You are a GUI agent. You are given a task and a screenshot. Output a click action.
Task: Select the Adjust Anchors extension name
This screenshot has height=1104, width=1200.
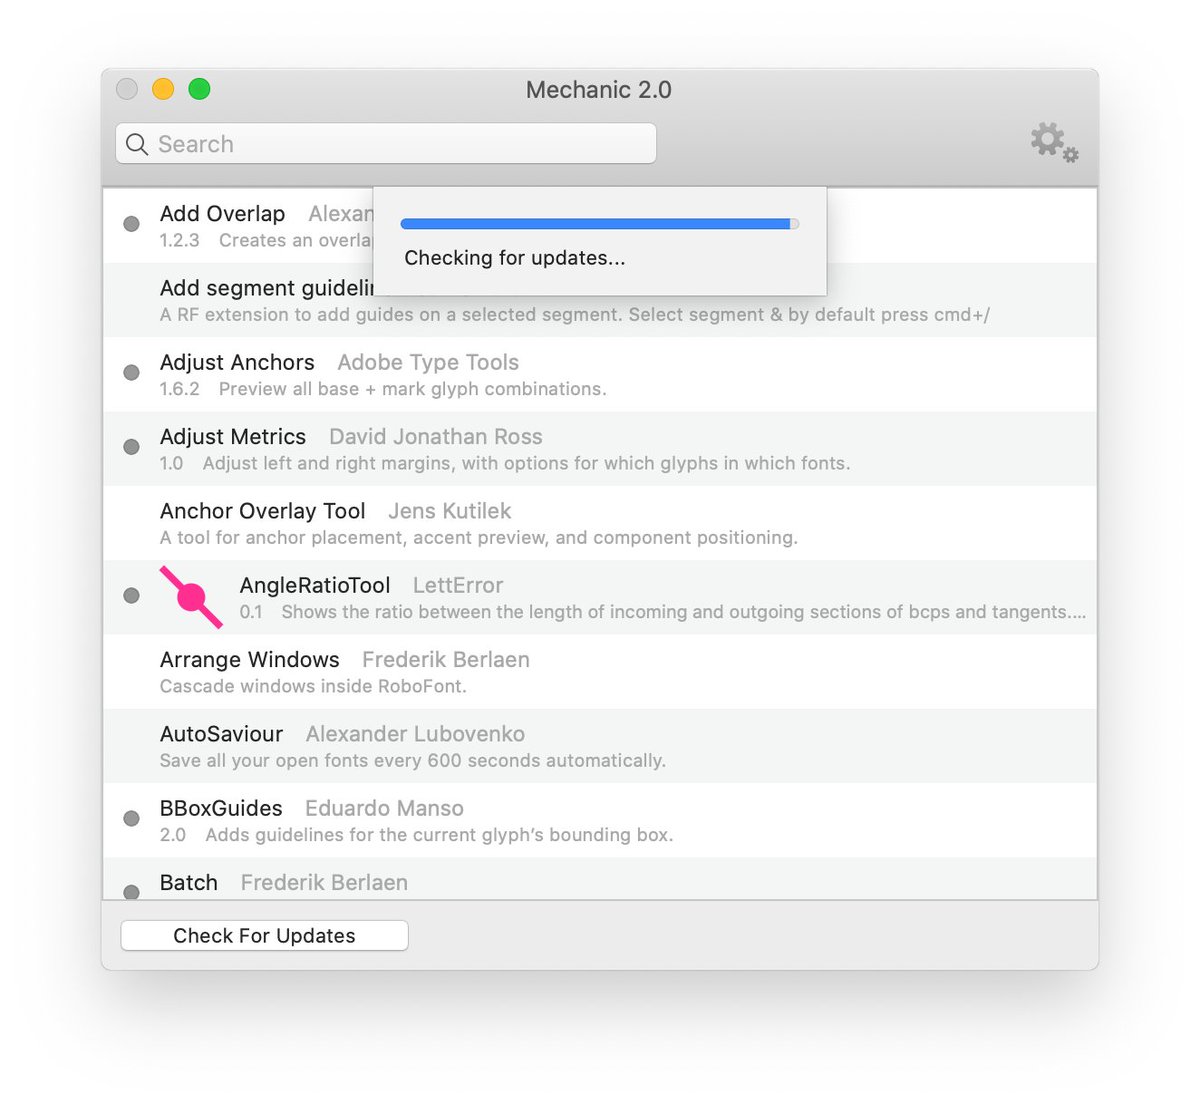(x=237, y=362)
